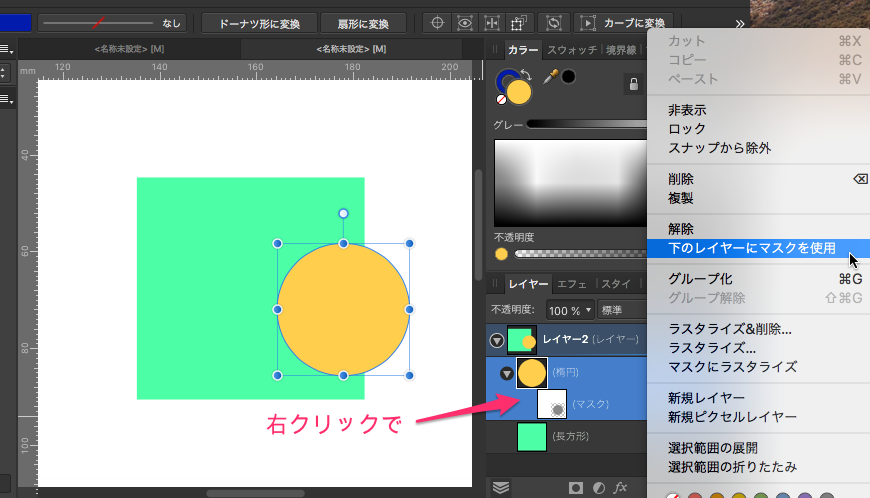The width and height of the screenshot is (870, 498).
Task: Collapse the レイヤー2 layer group
Action: [x=497, y=340]
